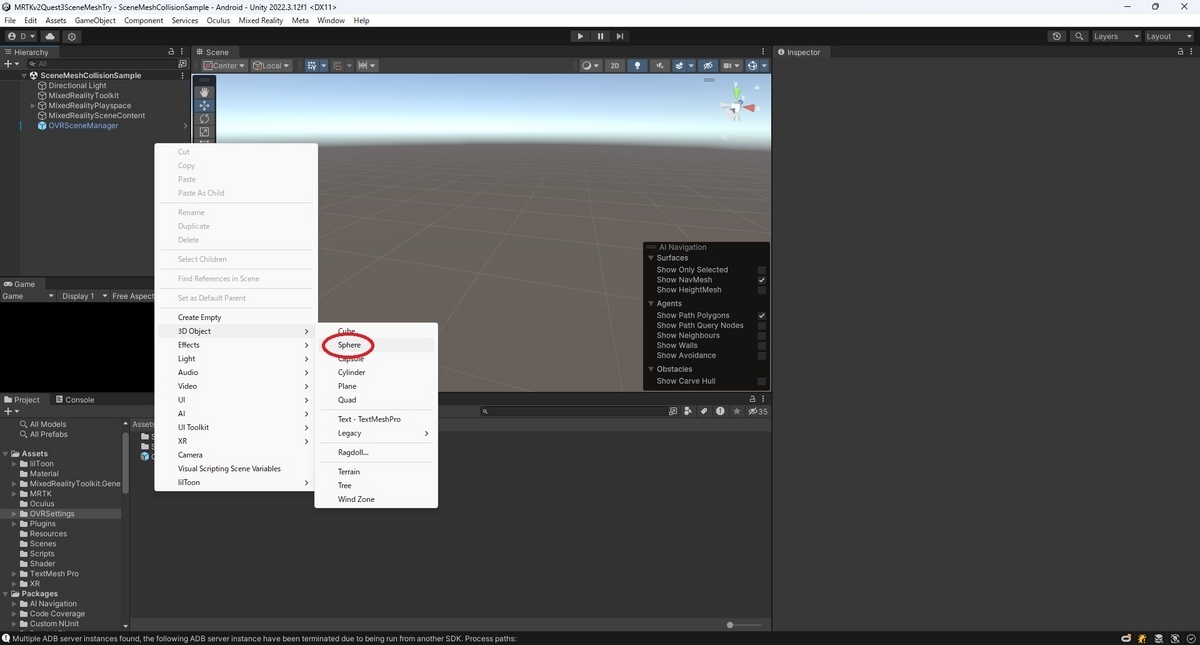Open scene picker icon beside Hierarchy search
1200x645 pixels.
pyautogui.click(x=182, y=64)
